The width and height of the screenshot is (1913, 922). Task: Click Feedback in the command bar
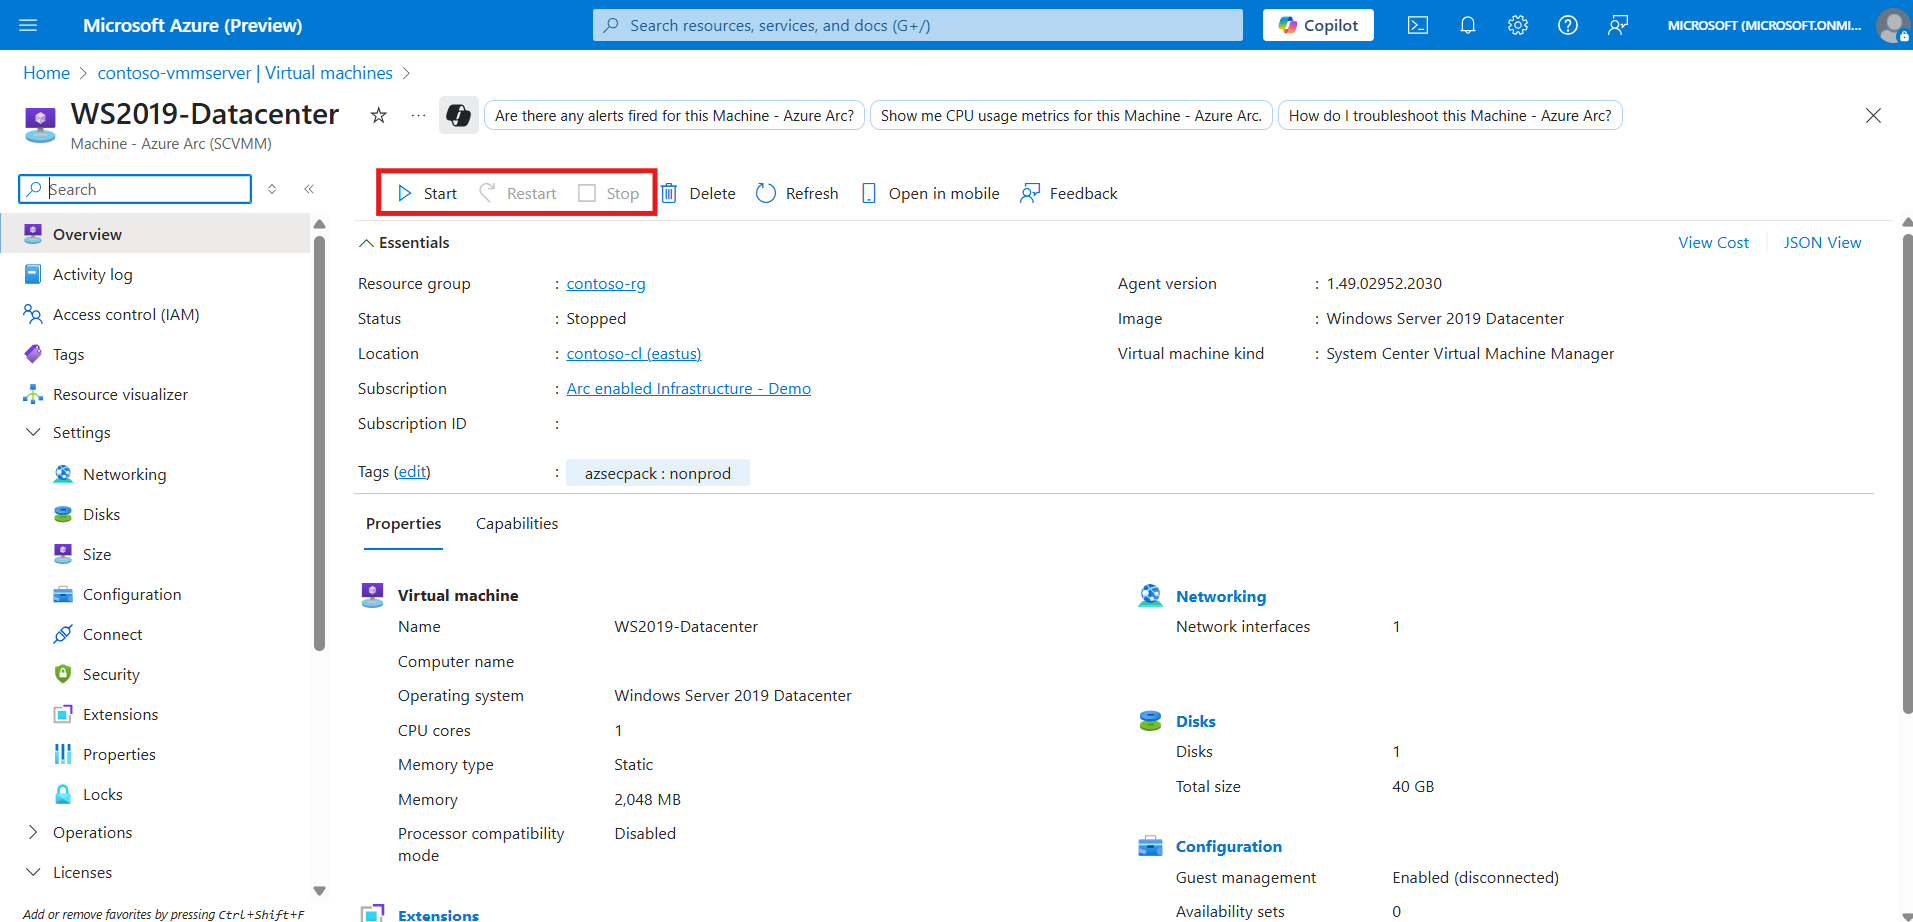tap(1068, 193)
